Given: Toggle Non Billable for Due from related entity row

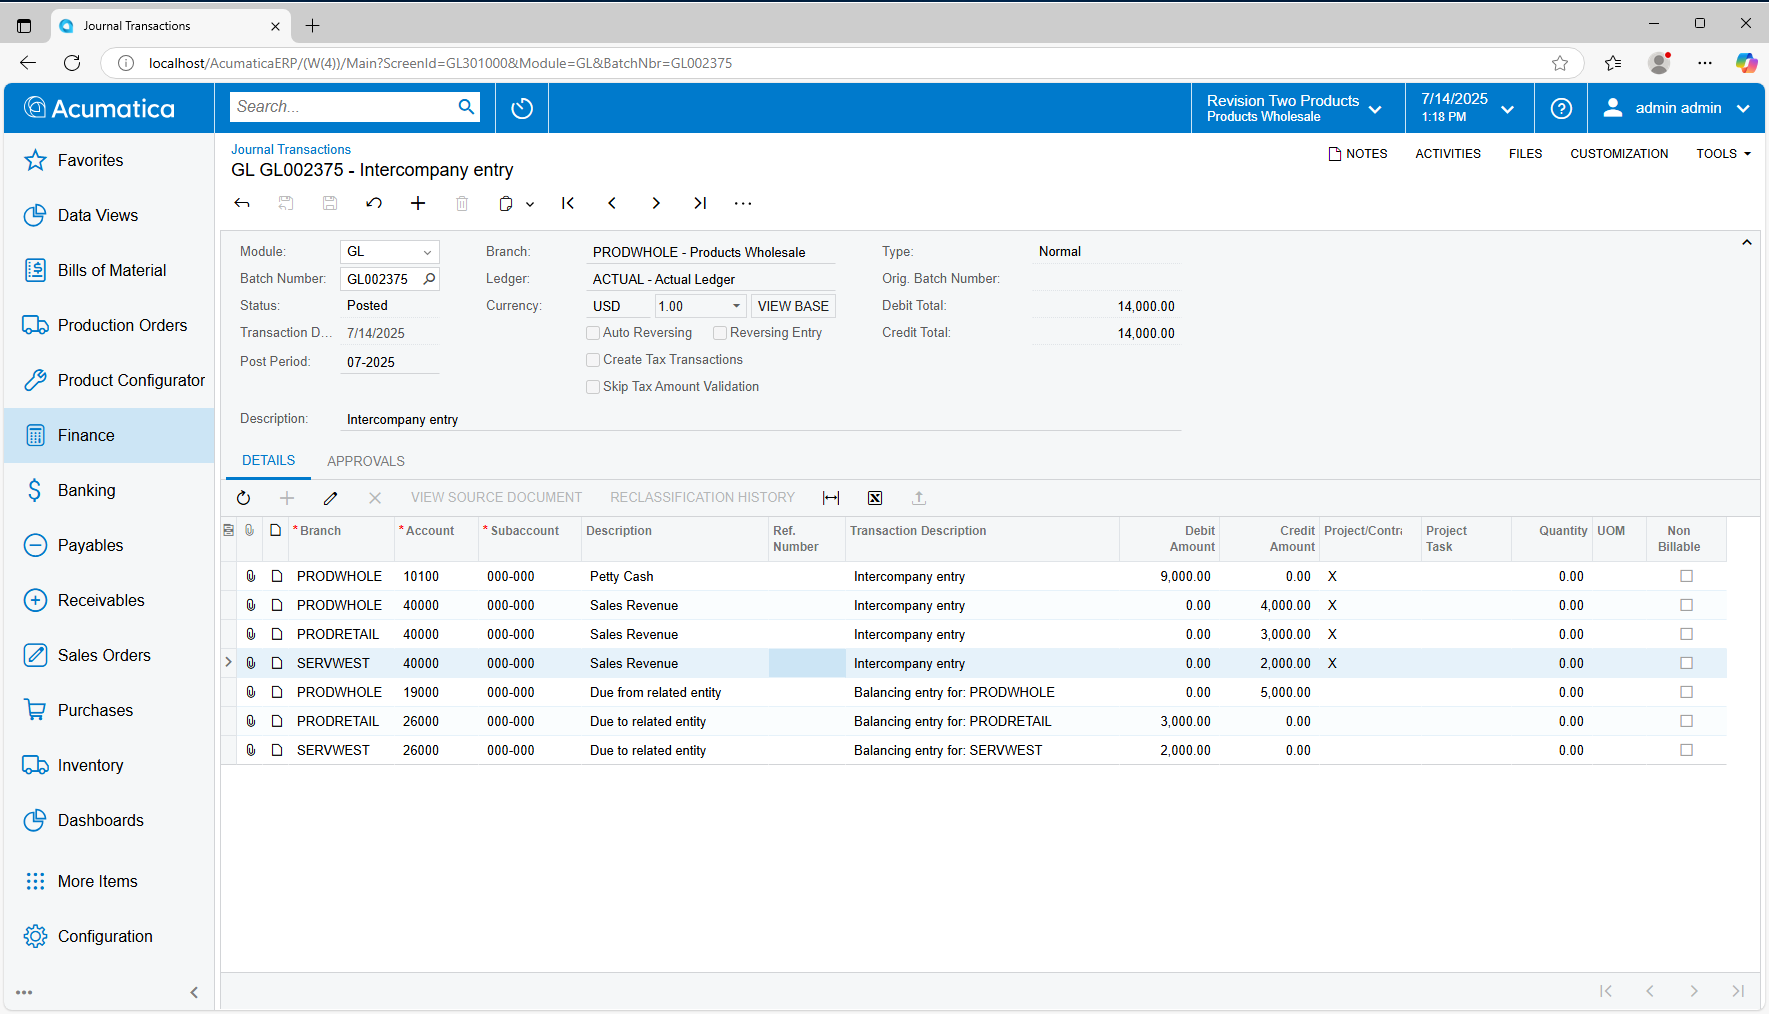Looking at the screenshot, I should coord(1686,692).
